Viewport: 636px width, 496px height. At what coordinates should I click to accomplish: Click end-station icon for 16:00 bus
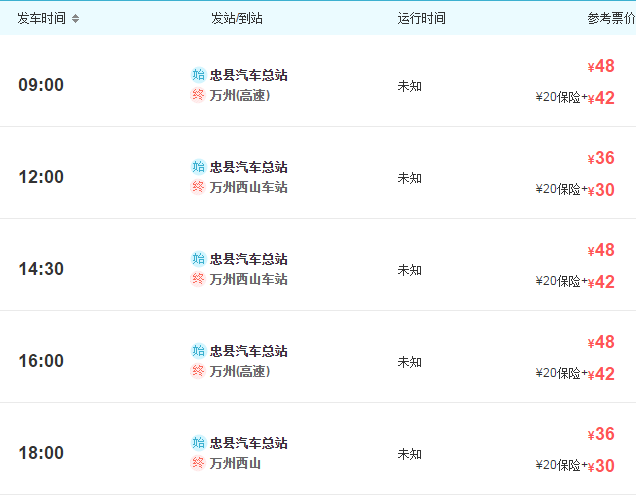pyautogui.click(x=198, y=371)
